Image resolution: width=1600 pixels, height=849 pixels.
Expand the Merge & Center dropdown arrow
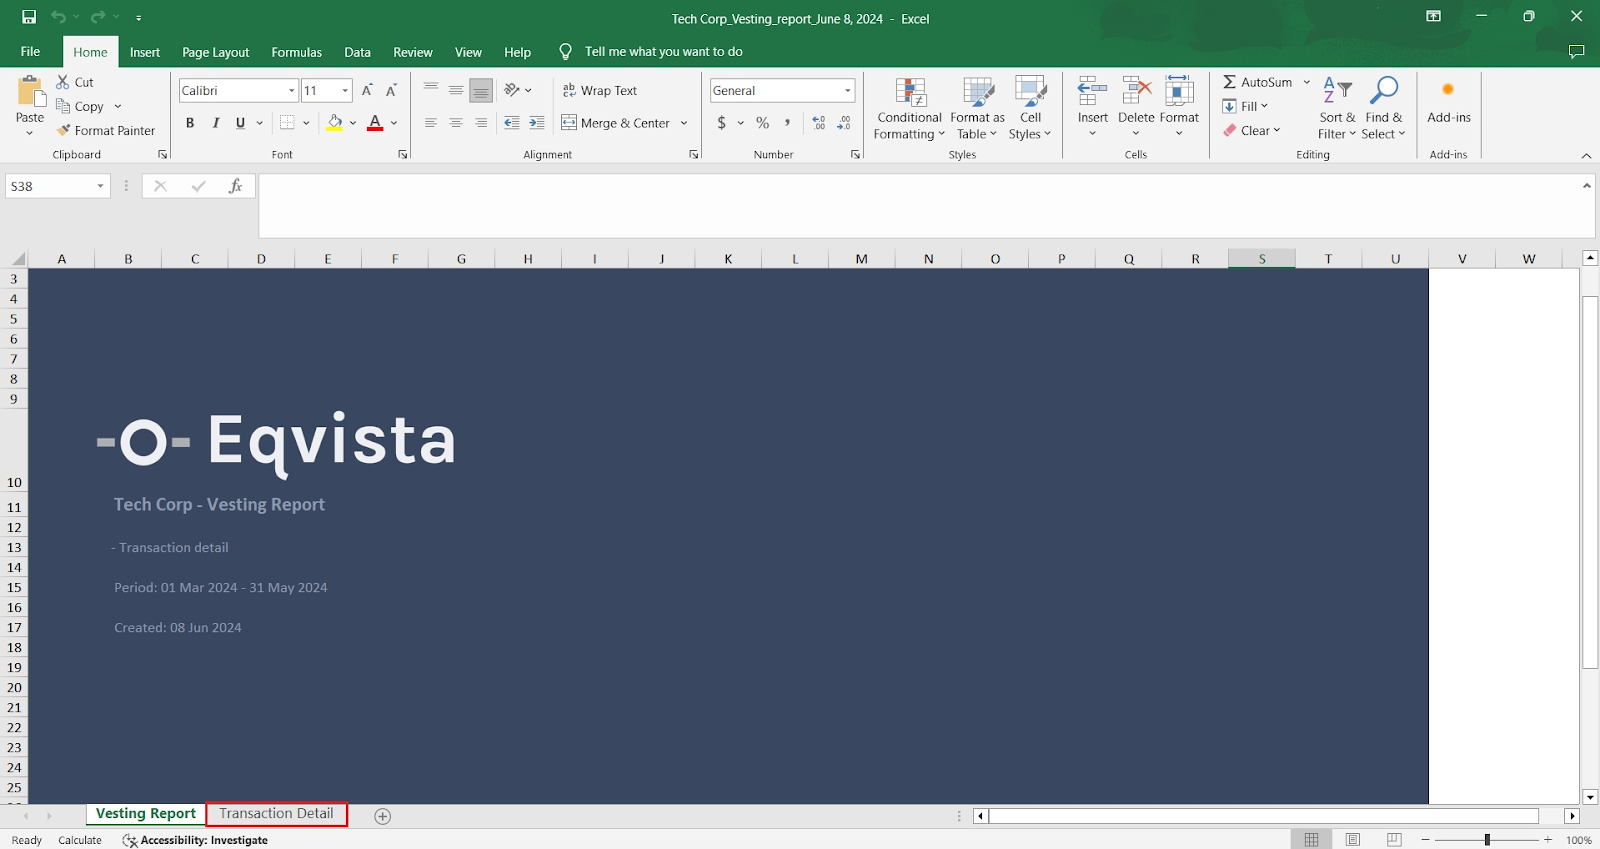click(x=684, y=123)
